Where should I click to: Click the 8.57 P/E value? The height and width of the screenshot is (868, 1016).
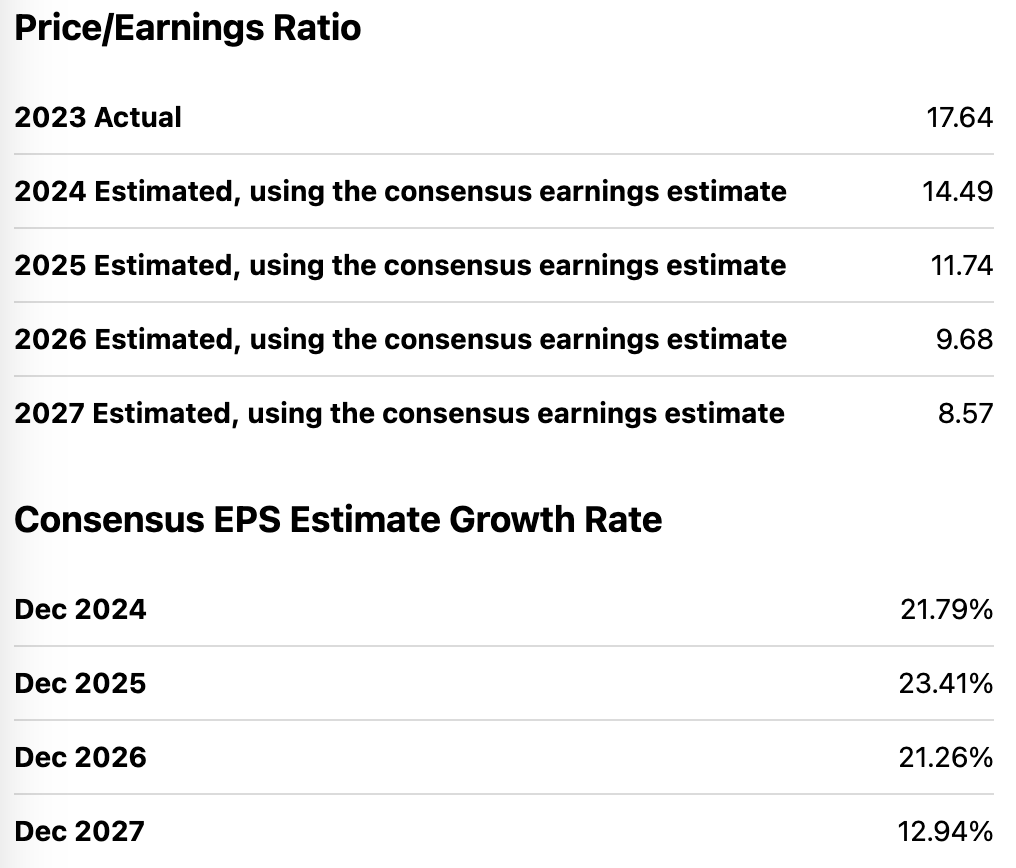tap(965, 413)
